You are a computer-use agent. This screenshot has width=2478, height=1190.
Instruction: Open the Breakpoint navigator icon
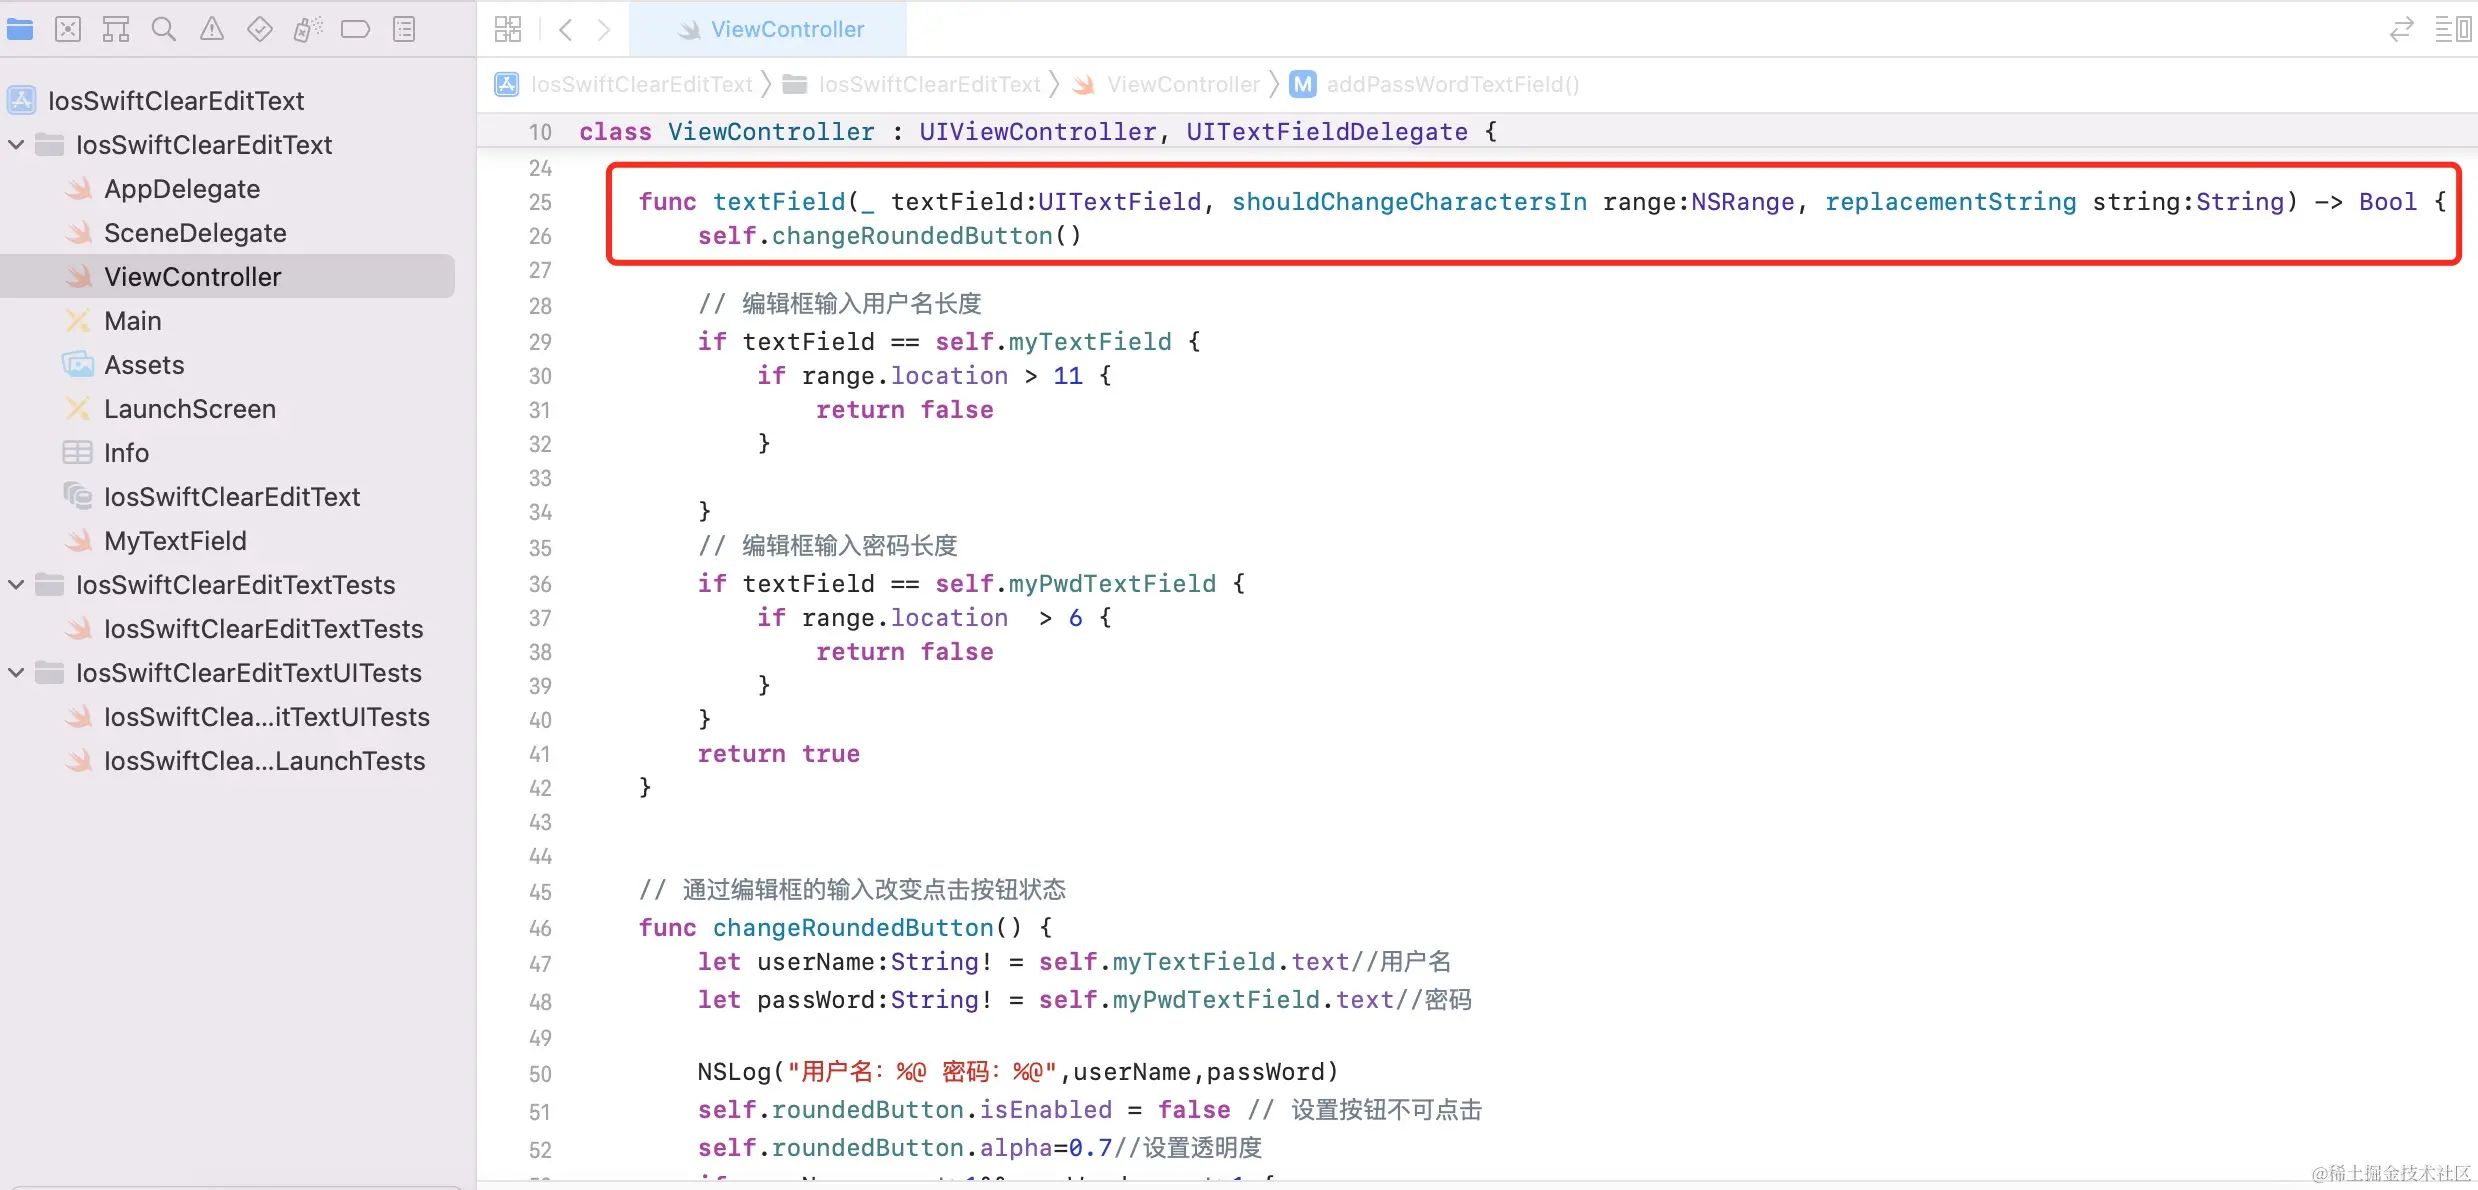click(355, 29)
